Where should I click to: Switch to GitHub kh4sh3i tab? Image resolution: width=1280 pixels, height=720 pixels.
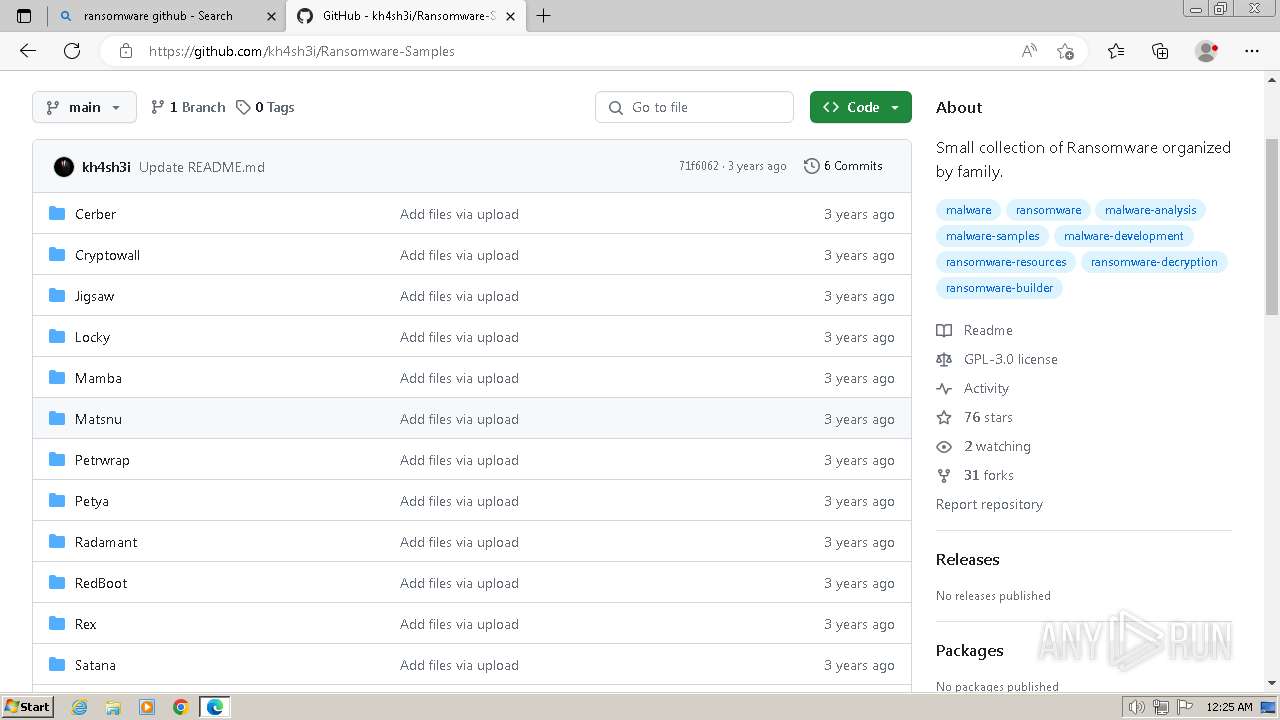pyautogui.click(x=408, y=16)
